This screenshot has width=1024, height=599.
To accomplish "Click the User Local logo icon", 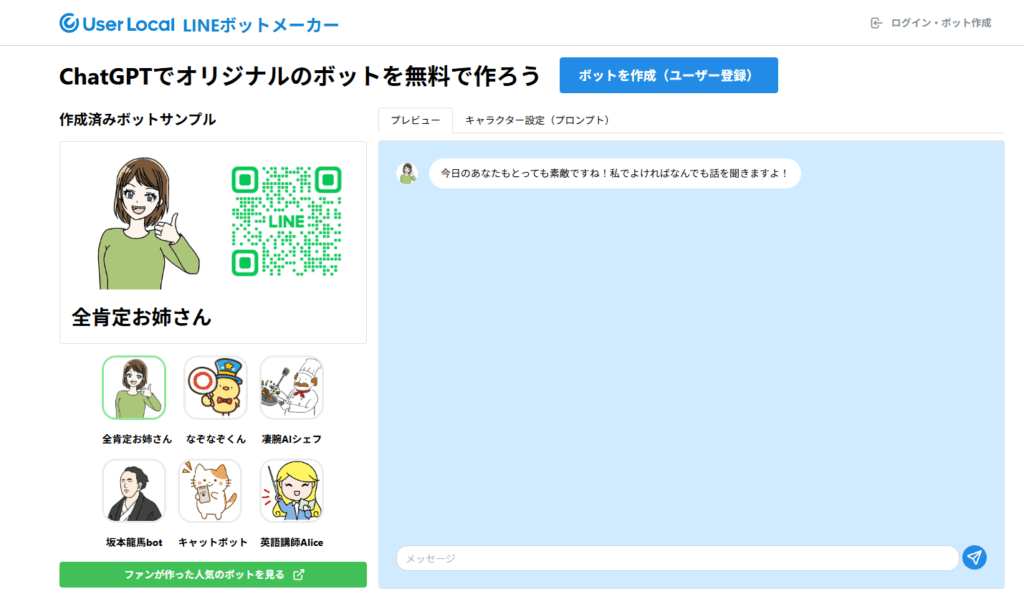I will (x=69, y=24).
